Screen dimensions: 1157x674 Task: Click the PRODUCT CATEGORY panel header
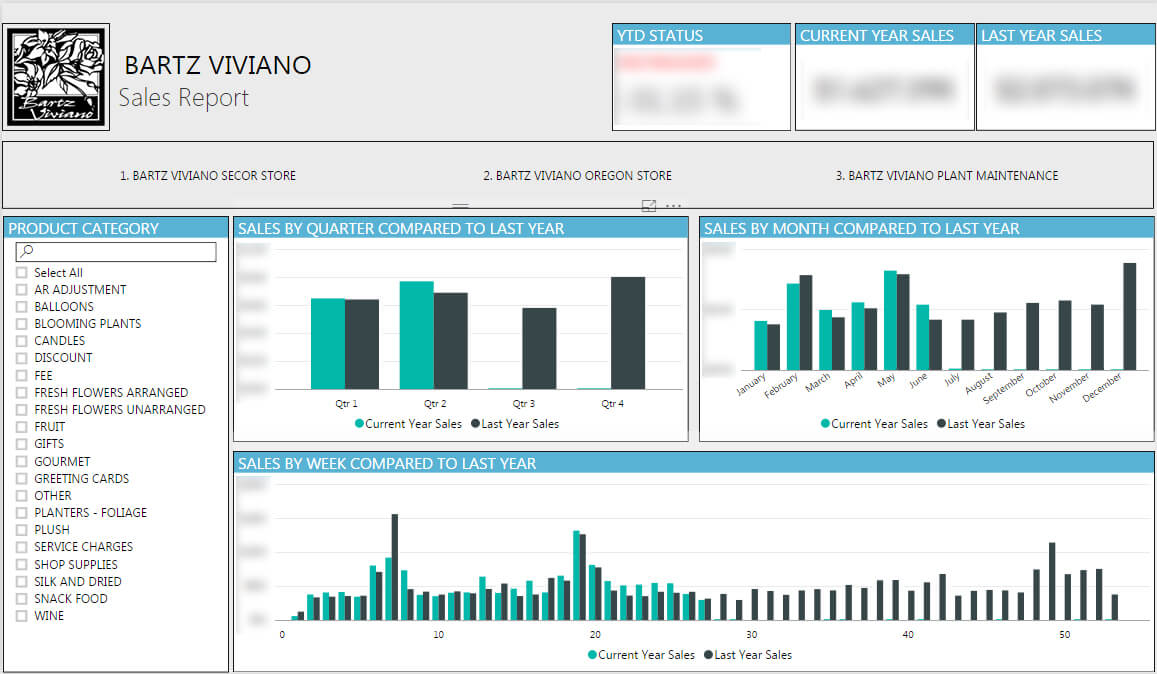116,228
